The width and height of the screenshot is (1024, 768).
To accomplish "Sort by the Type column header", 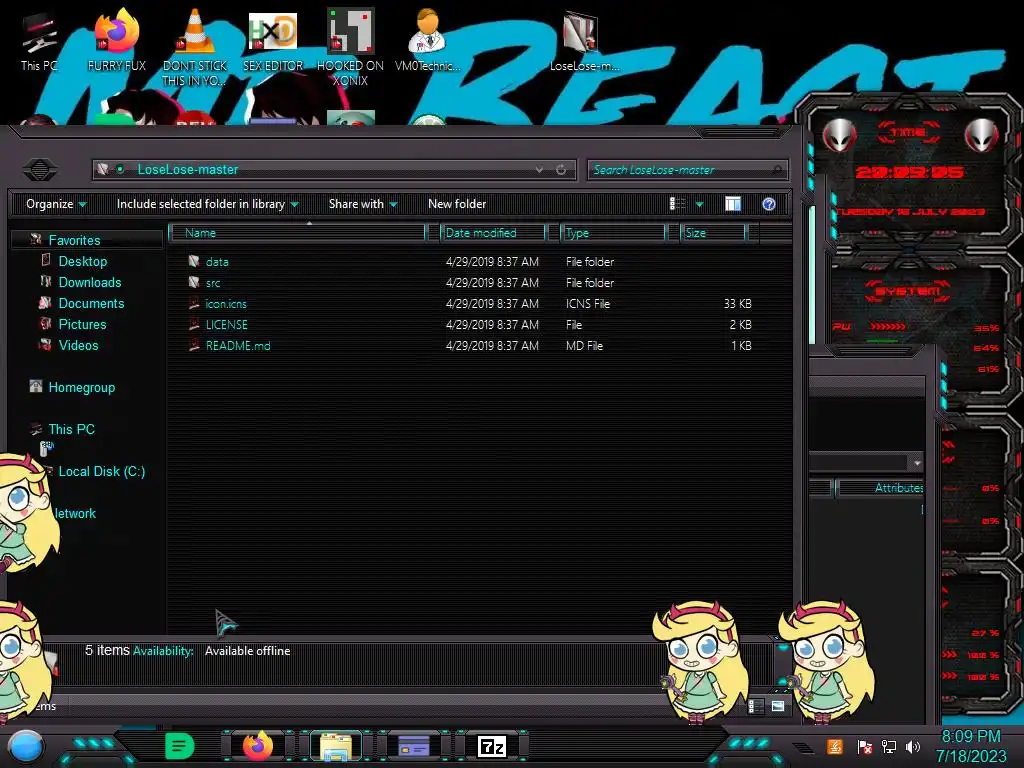I will pos(613,233).
